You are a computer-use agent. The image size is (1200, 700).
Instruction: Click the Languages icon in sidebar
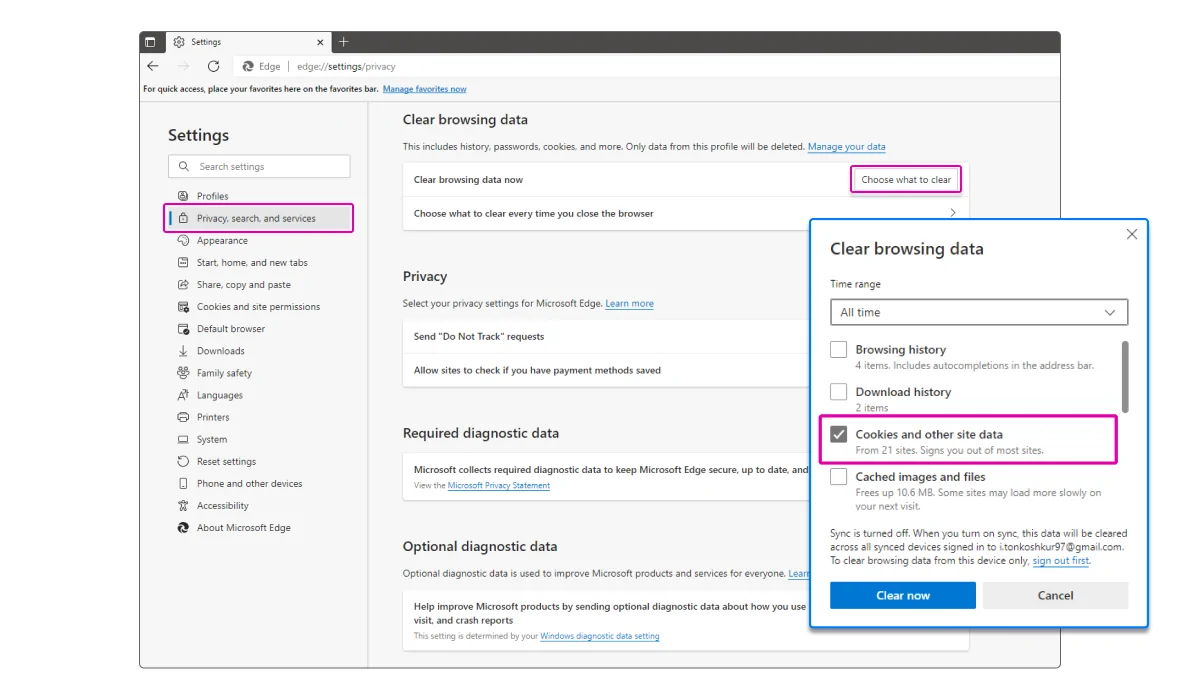pyautogui.click(x=183, y=395)
